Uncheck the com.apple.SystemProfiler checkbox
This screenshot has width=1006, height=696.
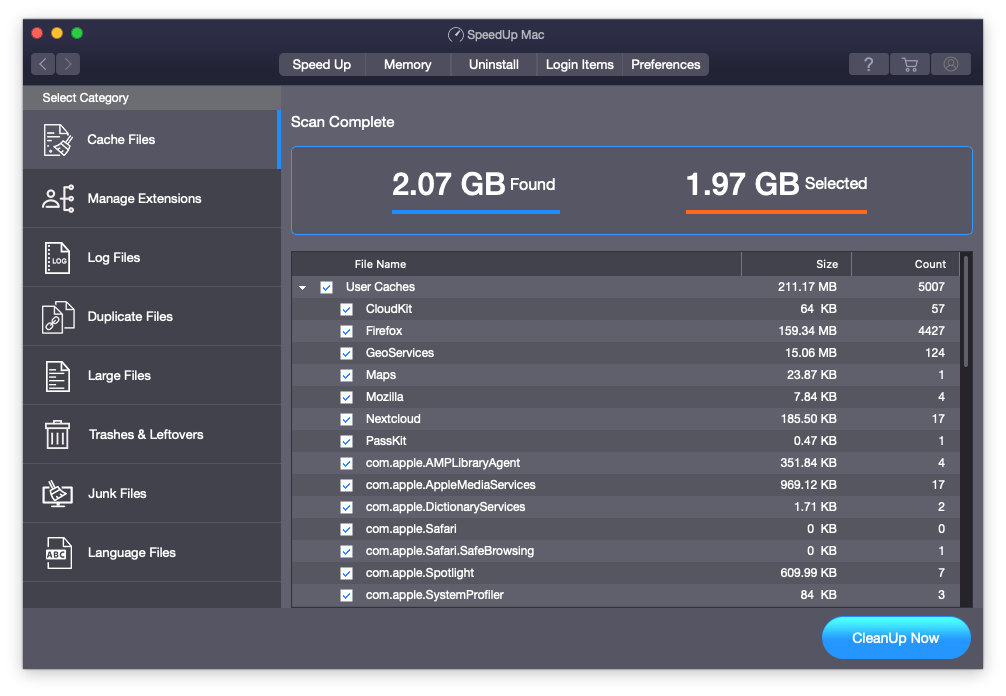[x=346, y=595]
